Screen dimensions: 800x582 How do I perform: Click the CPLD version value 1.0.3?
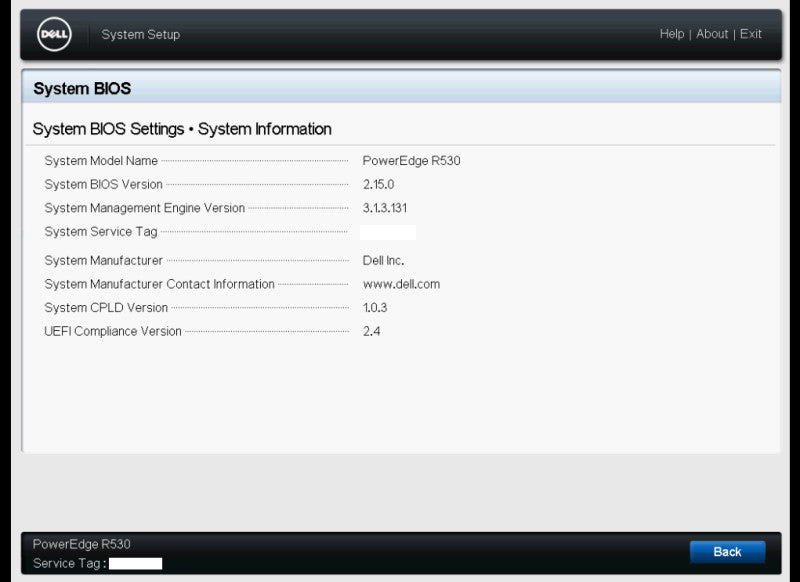[375, 308]
